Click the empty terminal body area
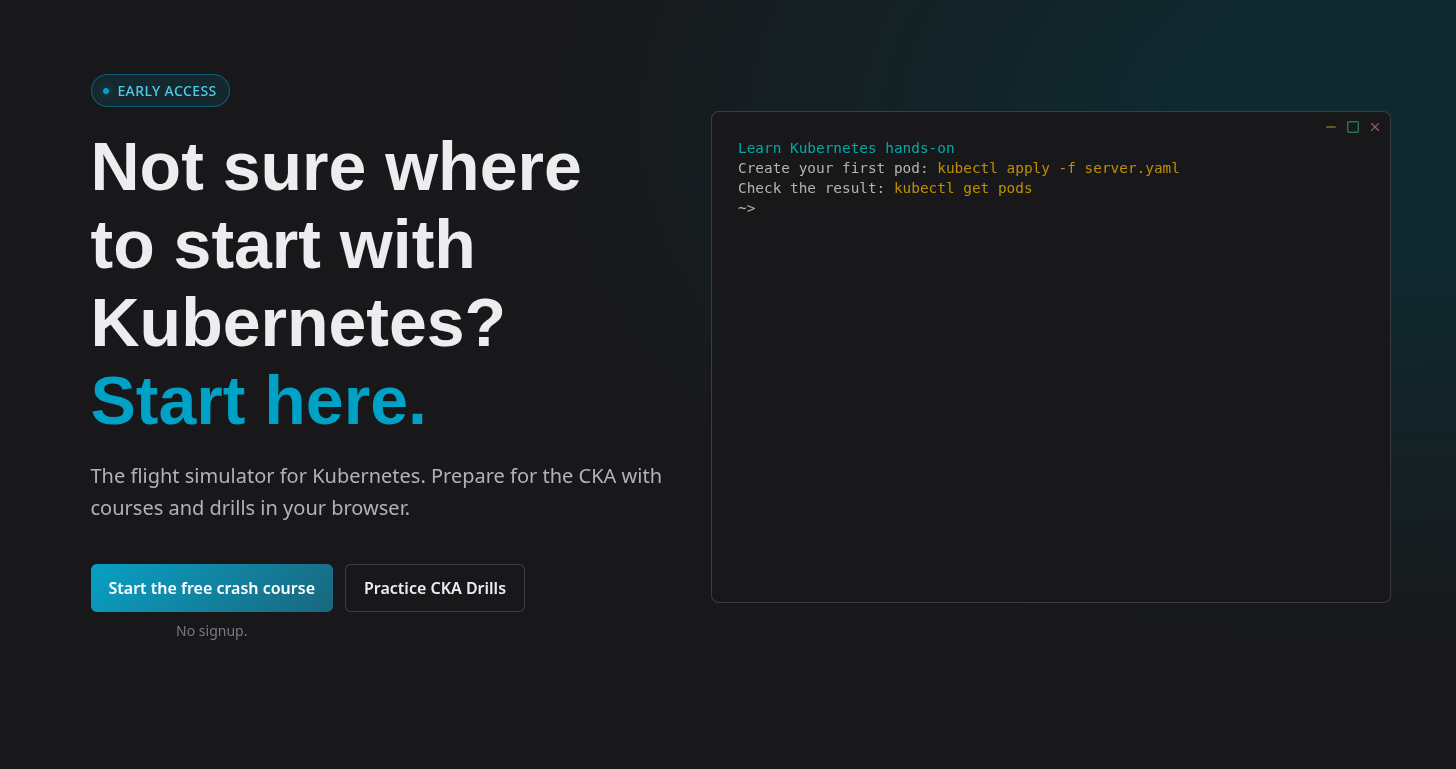This screenshot has width=1456, height=769. pos(1050,400)
